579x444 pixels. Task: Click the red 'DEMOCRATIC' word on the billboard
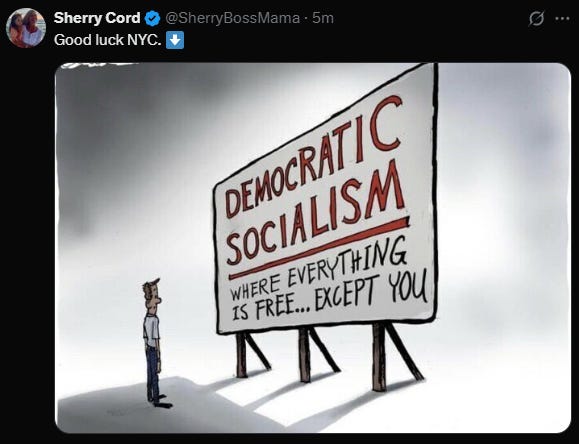pos(314,157)
